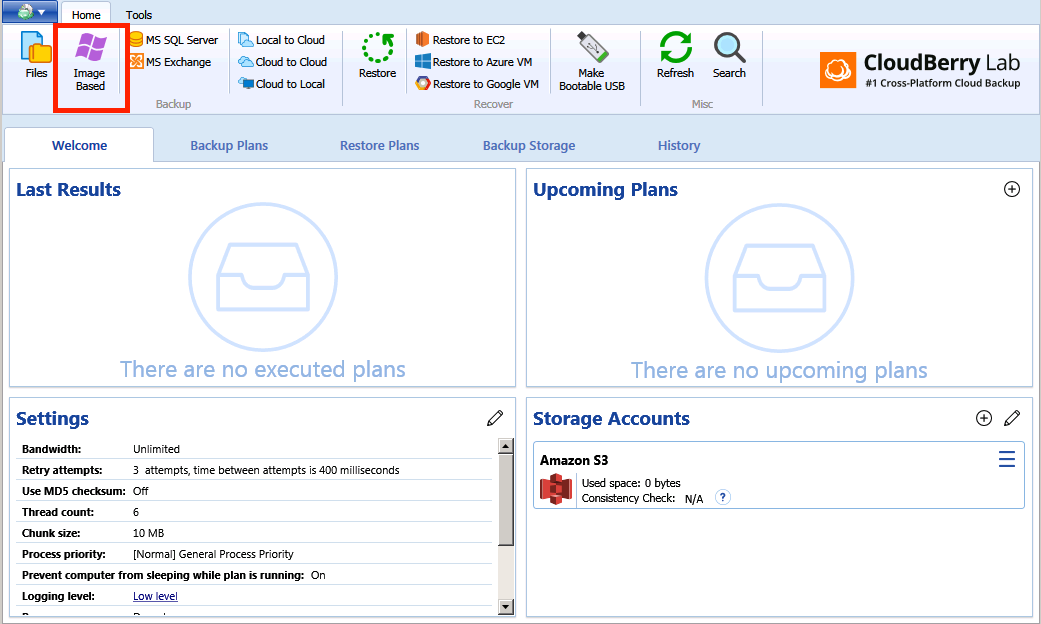This screenshot has height=624, width=1041.
Task: Switch to the Home ribbon tab
Action: pos(86,15)
